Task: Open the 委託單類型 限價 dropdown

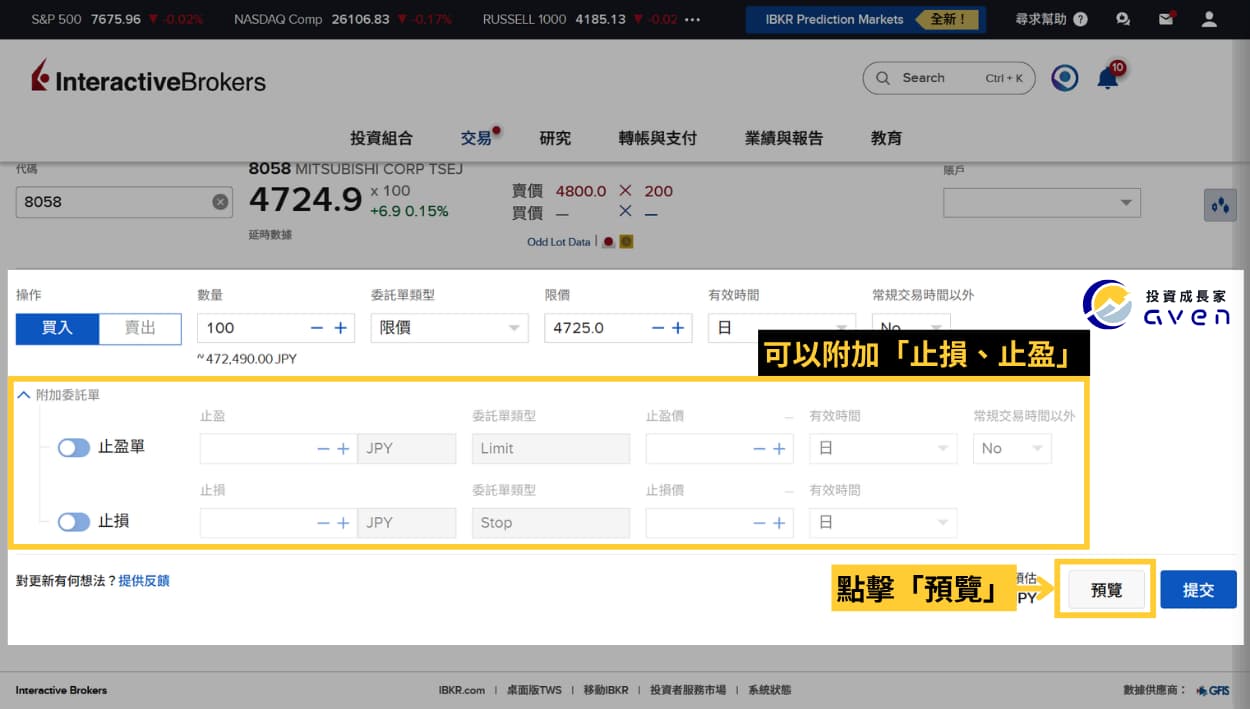Action: [449, 328]
